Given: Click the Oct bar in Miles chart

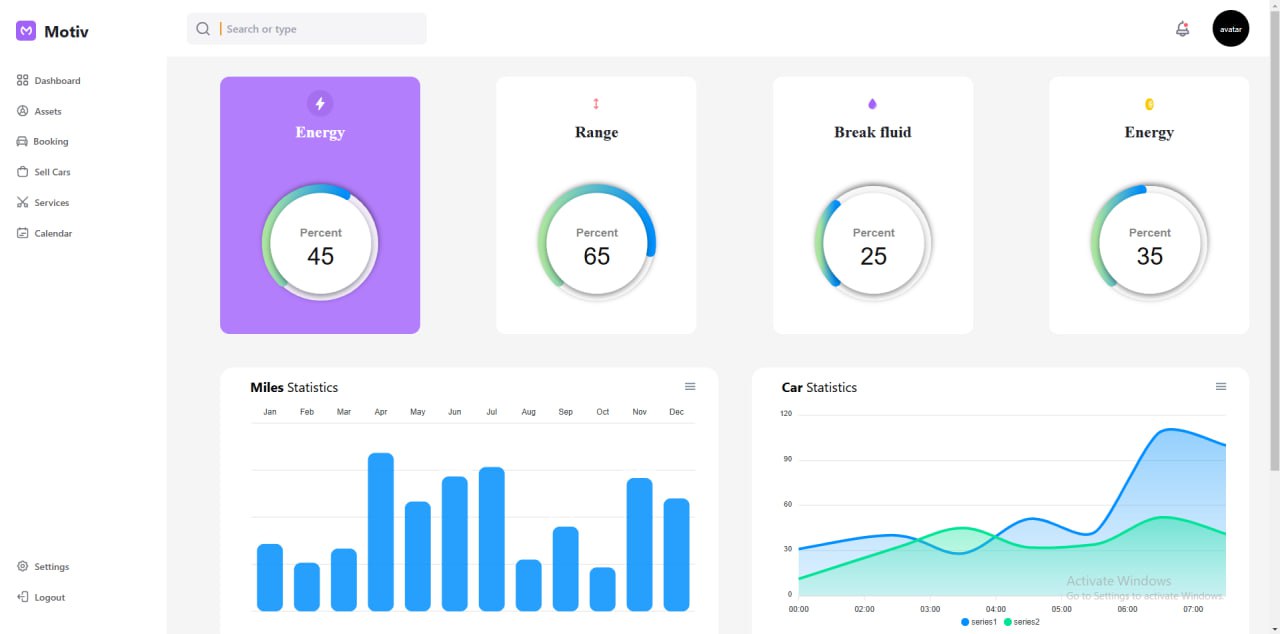Looking at the screenshot, I should coord(603,589).
